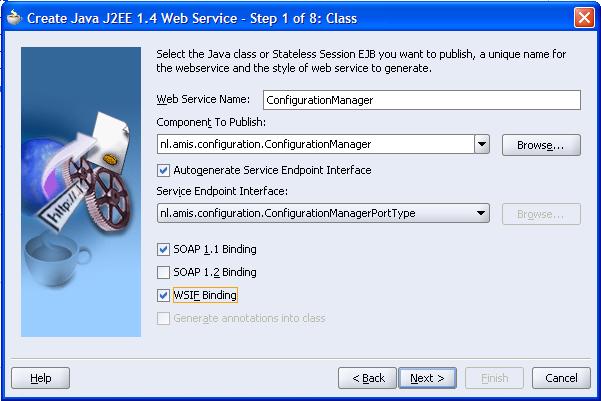Screen dimensions: 601x401
Task: Click the Java cup icon in title bar
Action: 14,18
